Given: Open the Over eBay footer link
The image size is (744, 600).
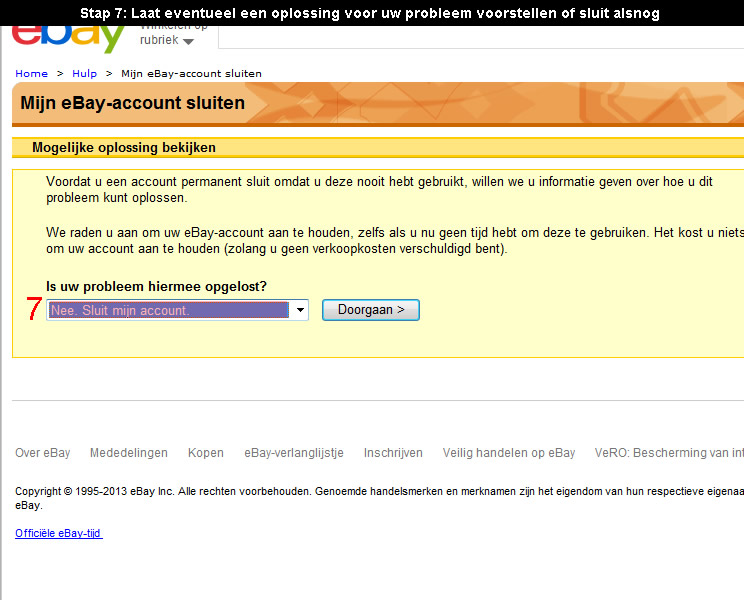Looking at the screenshot, I should pos(43,453).
